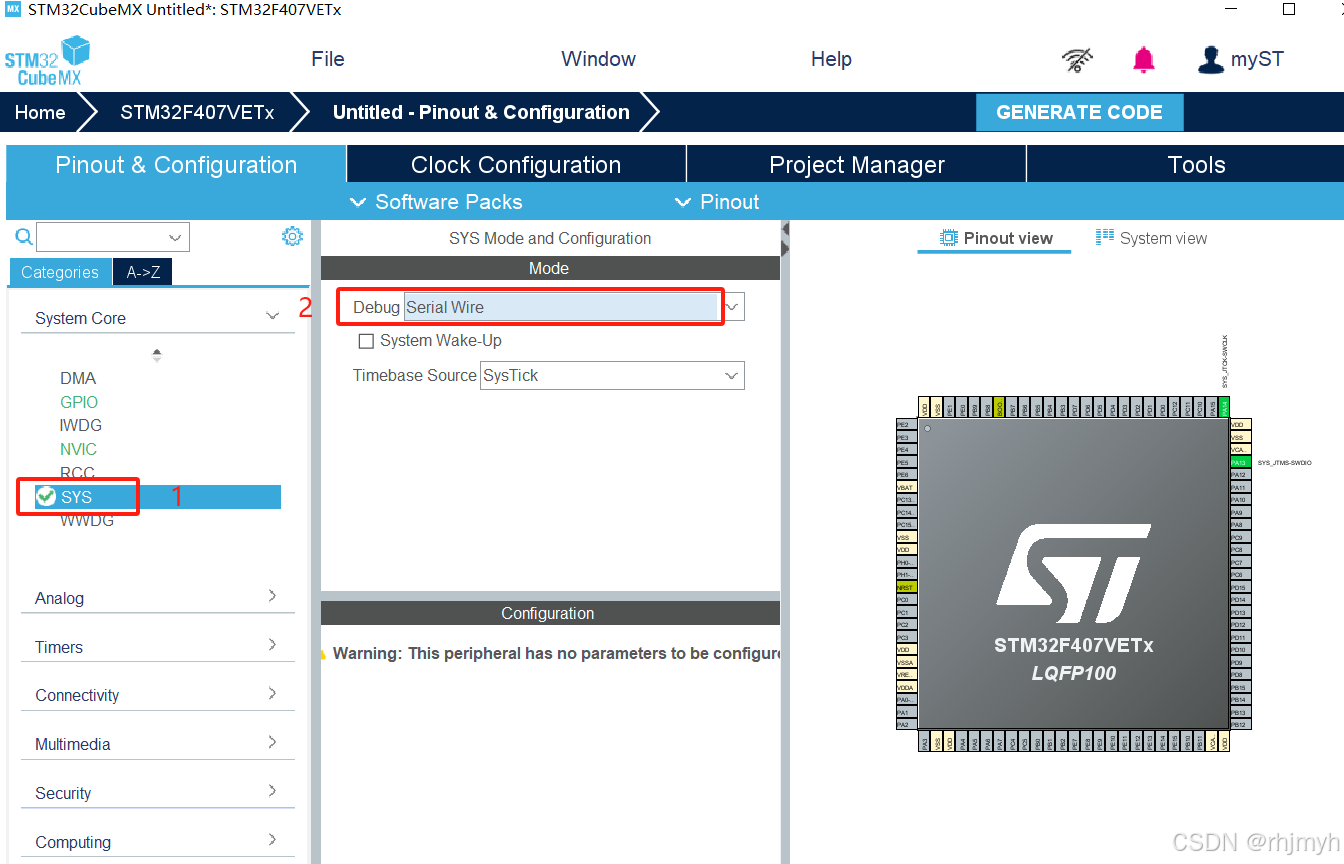Collapse the System Core category
1344x864 pixels.
(272, 314)
